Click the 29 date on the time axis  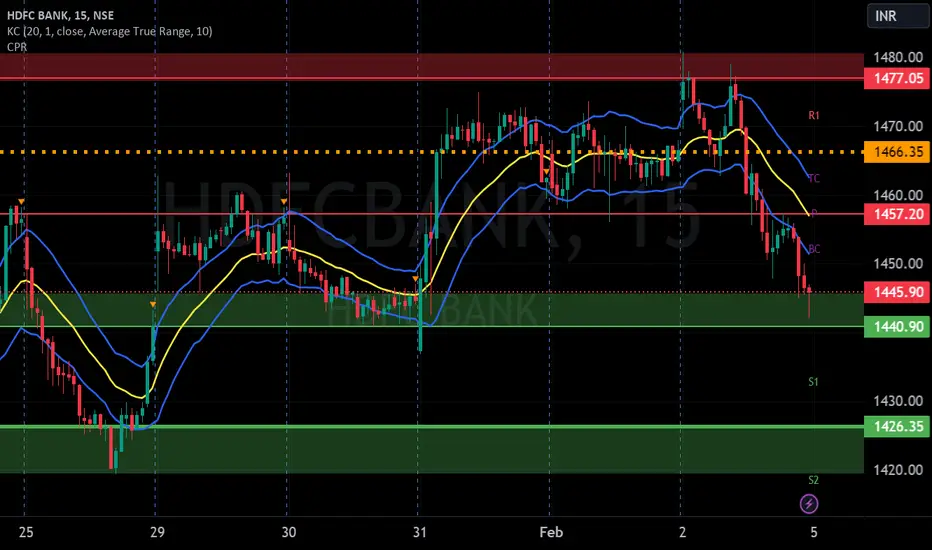click(x=157, y=532)
